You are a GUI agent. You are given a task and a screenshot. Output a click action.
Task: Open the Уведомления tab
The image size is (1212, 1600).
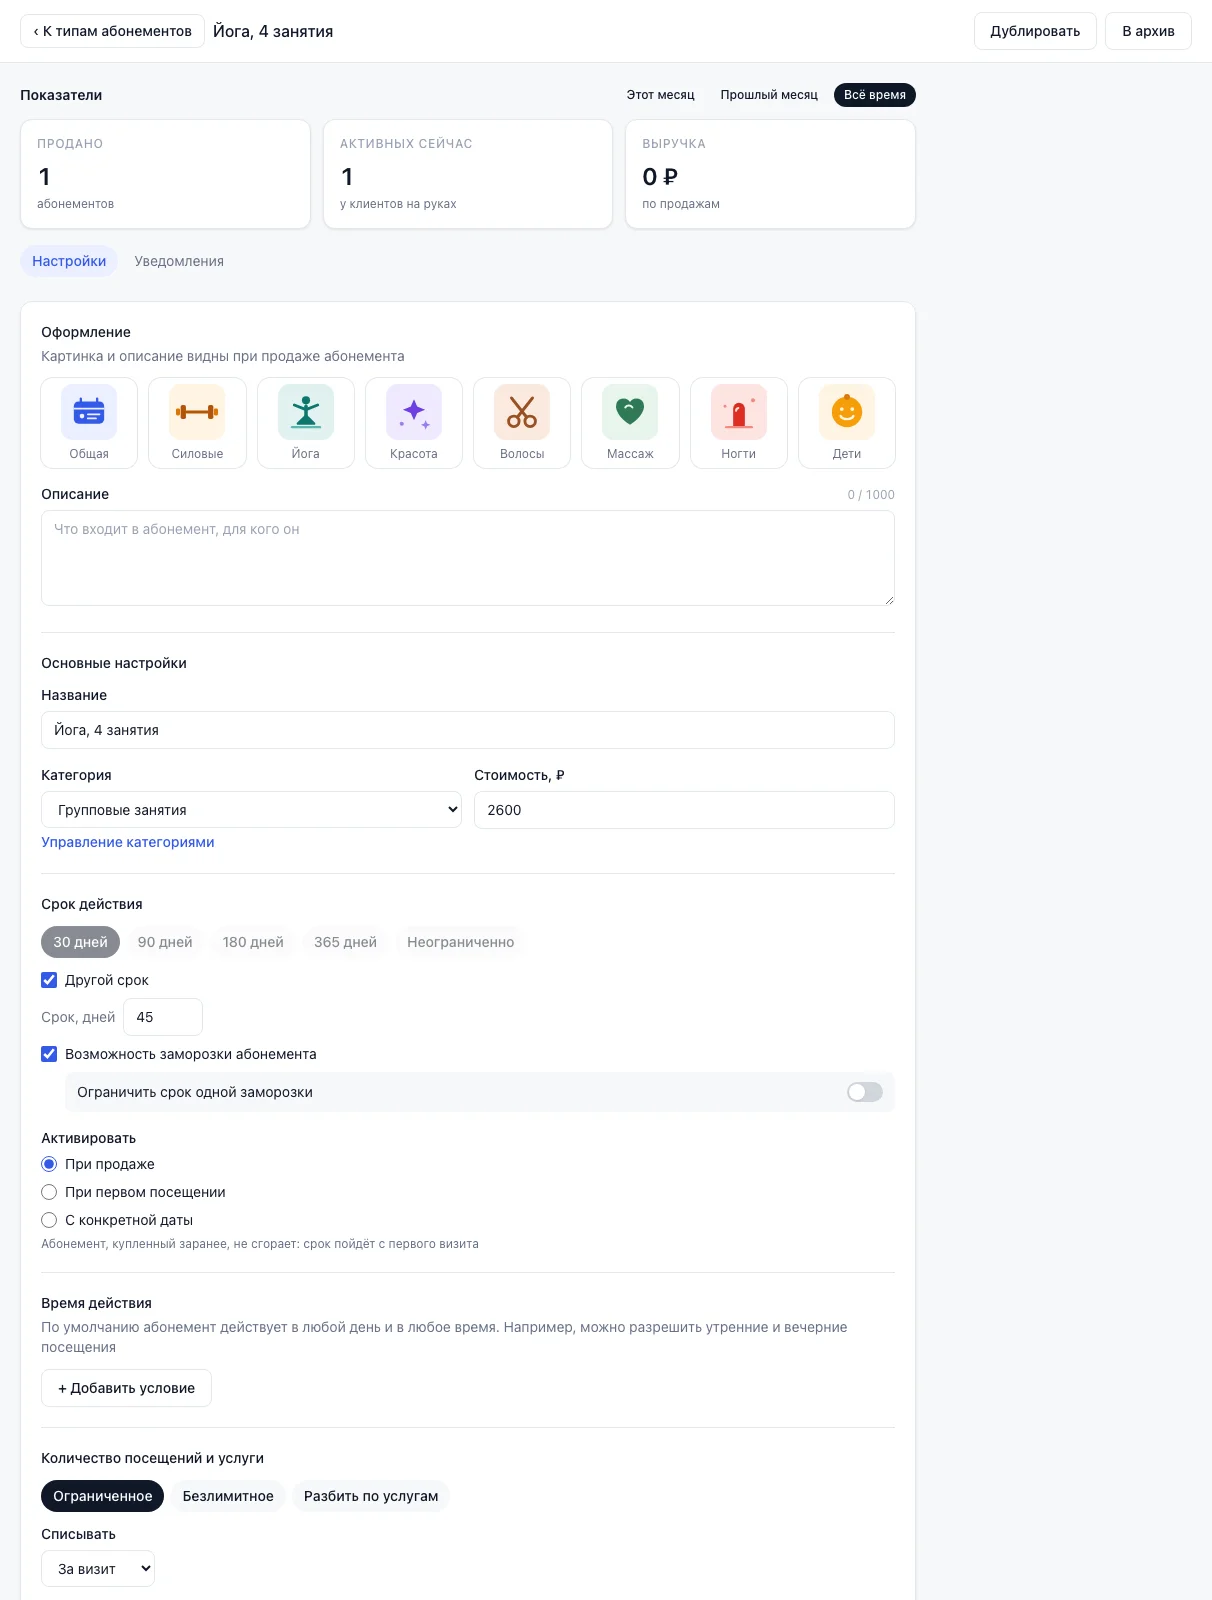click(x=179, y=261)
